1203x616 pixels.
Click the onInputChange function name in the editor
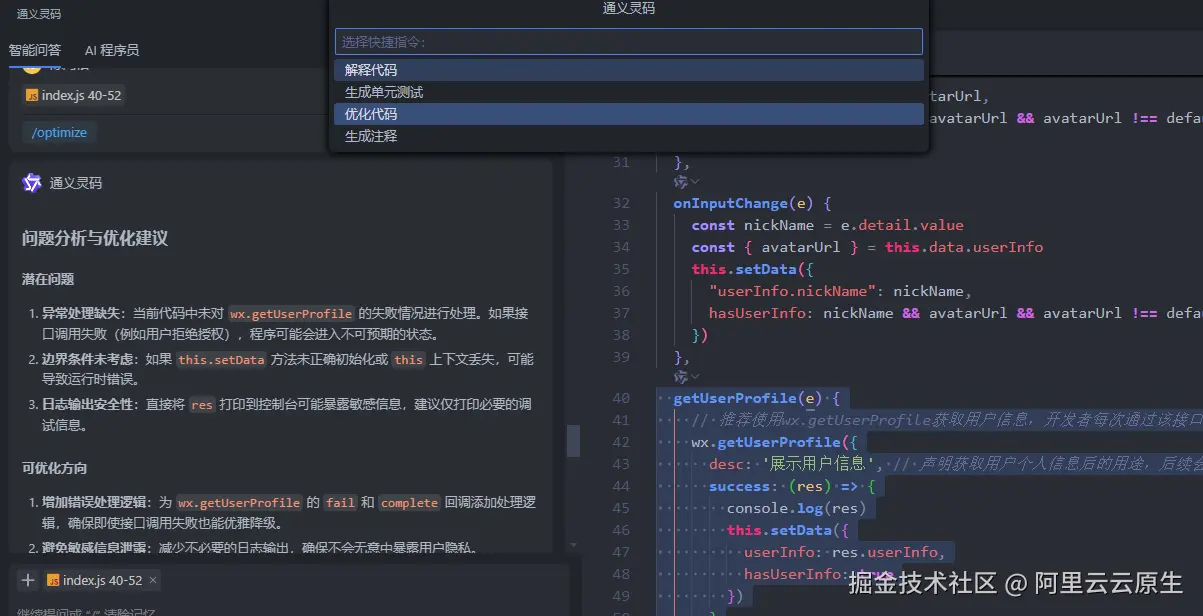[730, 203]
